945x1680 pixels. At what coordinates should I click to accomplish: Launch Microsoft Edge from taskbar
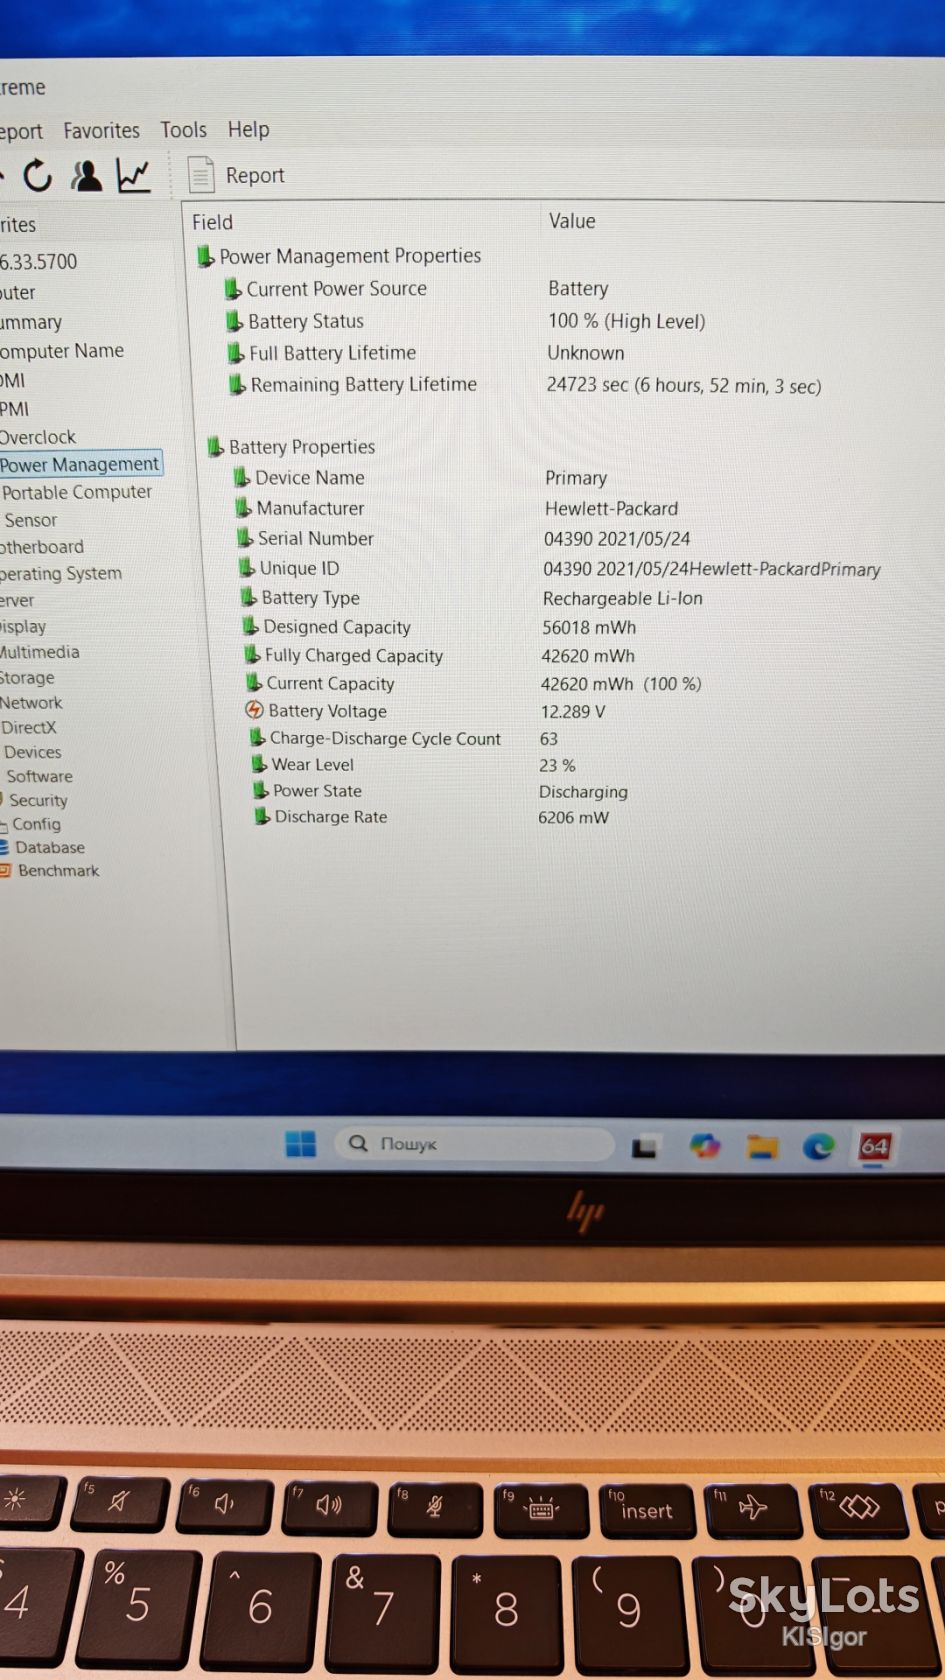(818, 1146)
